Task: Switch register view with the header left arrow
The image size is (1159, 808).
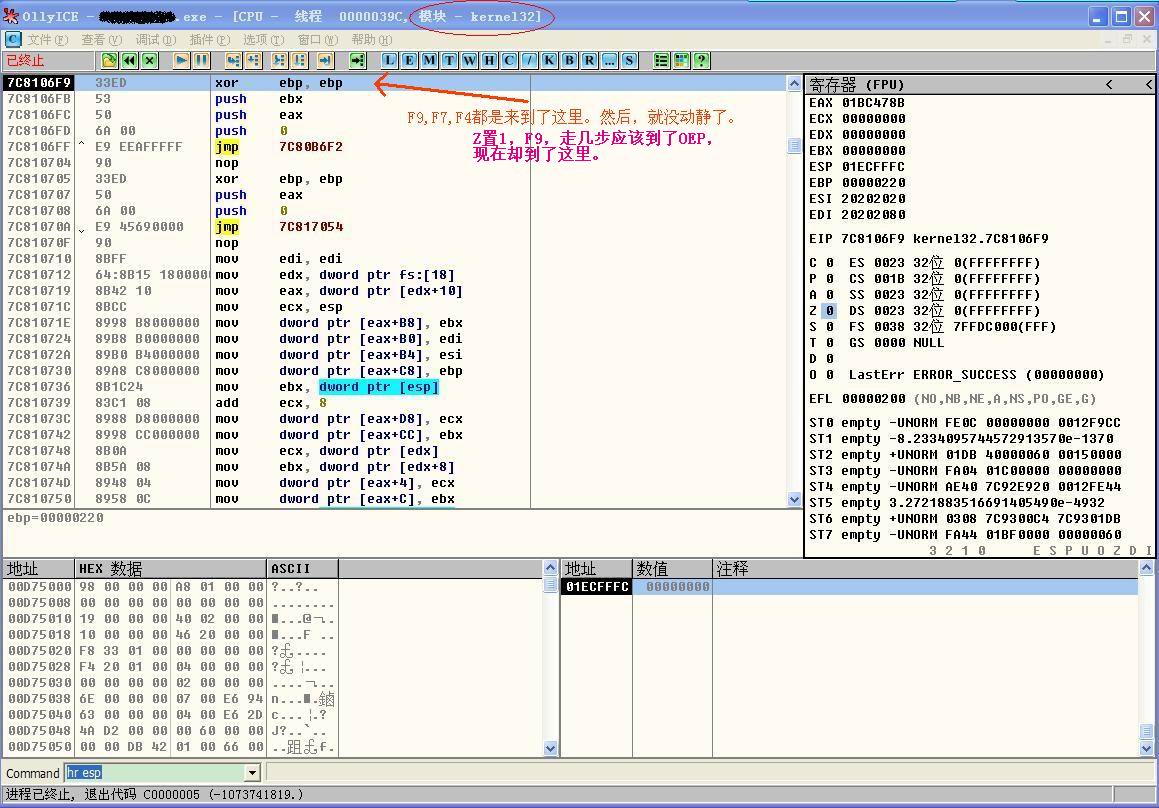Action: (x=1109, y=85)
